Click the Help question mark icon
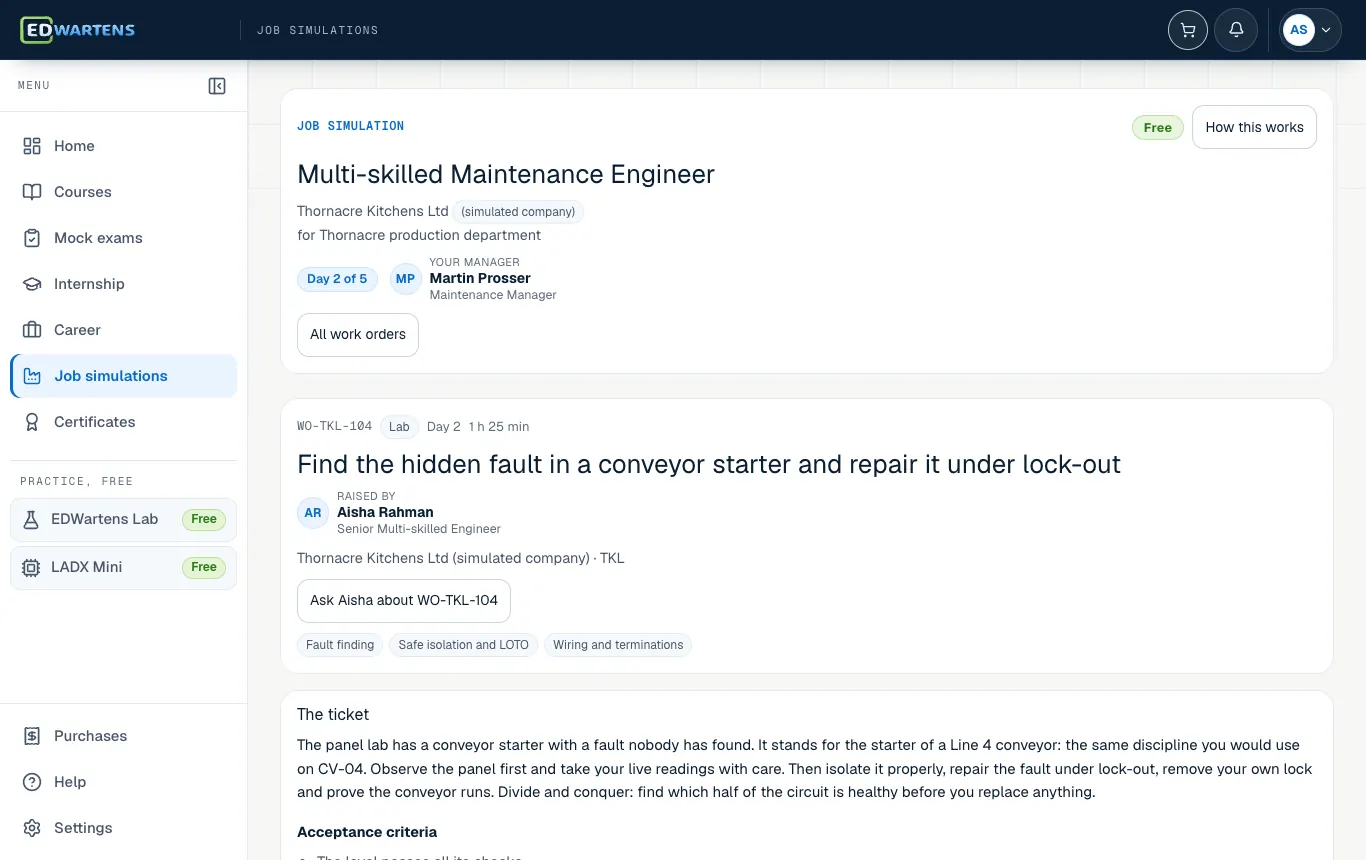Viewport: 1366px width, 860px height. coord(32,782)
